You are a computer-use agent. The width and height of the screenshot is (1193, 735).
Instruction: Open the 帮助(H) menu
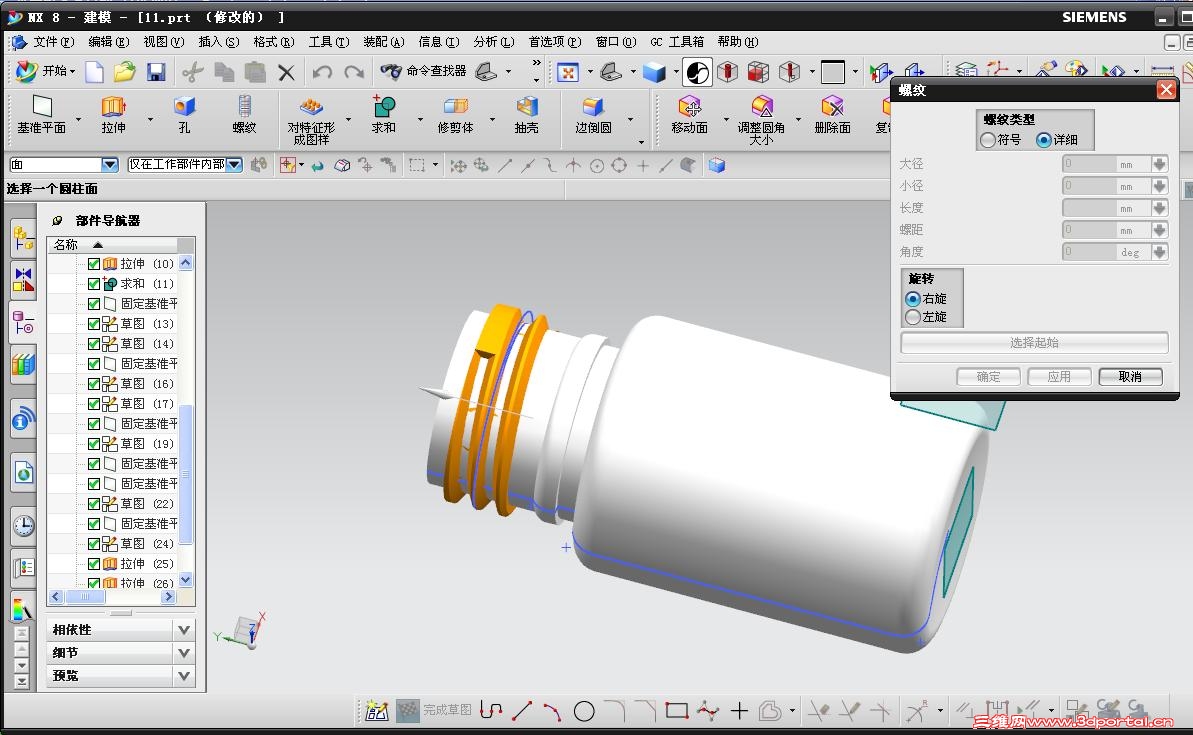(x=737, y=42)
